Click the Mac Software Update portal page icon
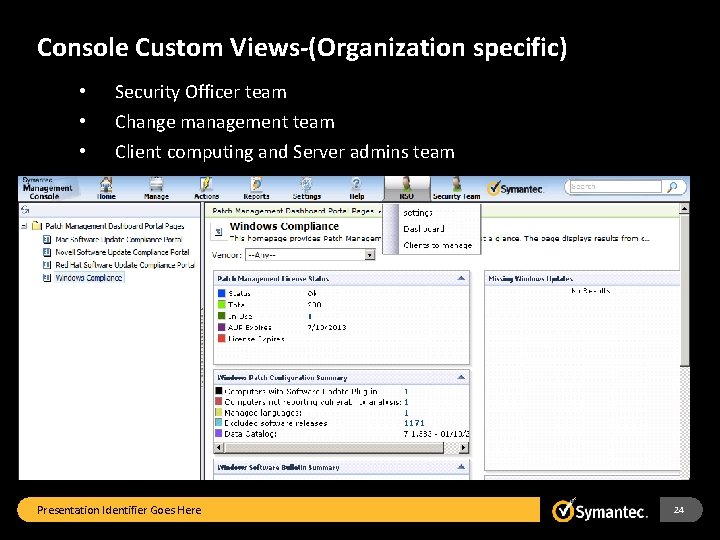This screenshot has width=720, height=540. pos(47,239)
